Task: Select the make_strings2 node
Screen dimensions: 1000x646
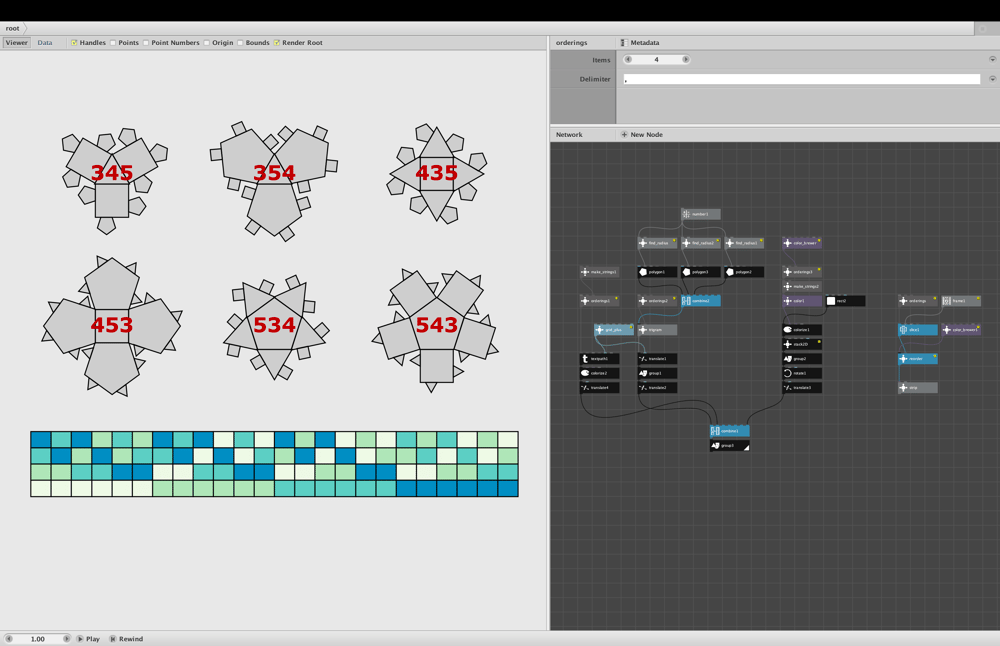Action: coord(802,286)
